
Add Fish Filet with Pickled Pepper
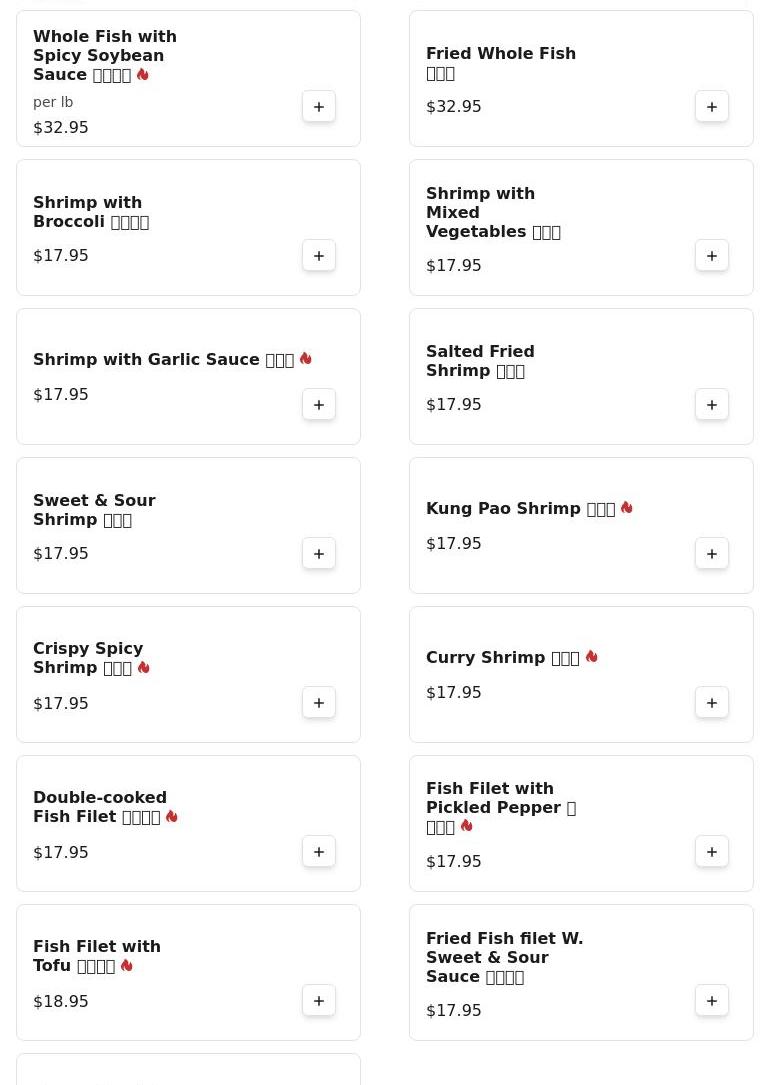click(712, 852)
